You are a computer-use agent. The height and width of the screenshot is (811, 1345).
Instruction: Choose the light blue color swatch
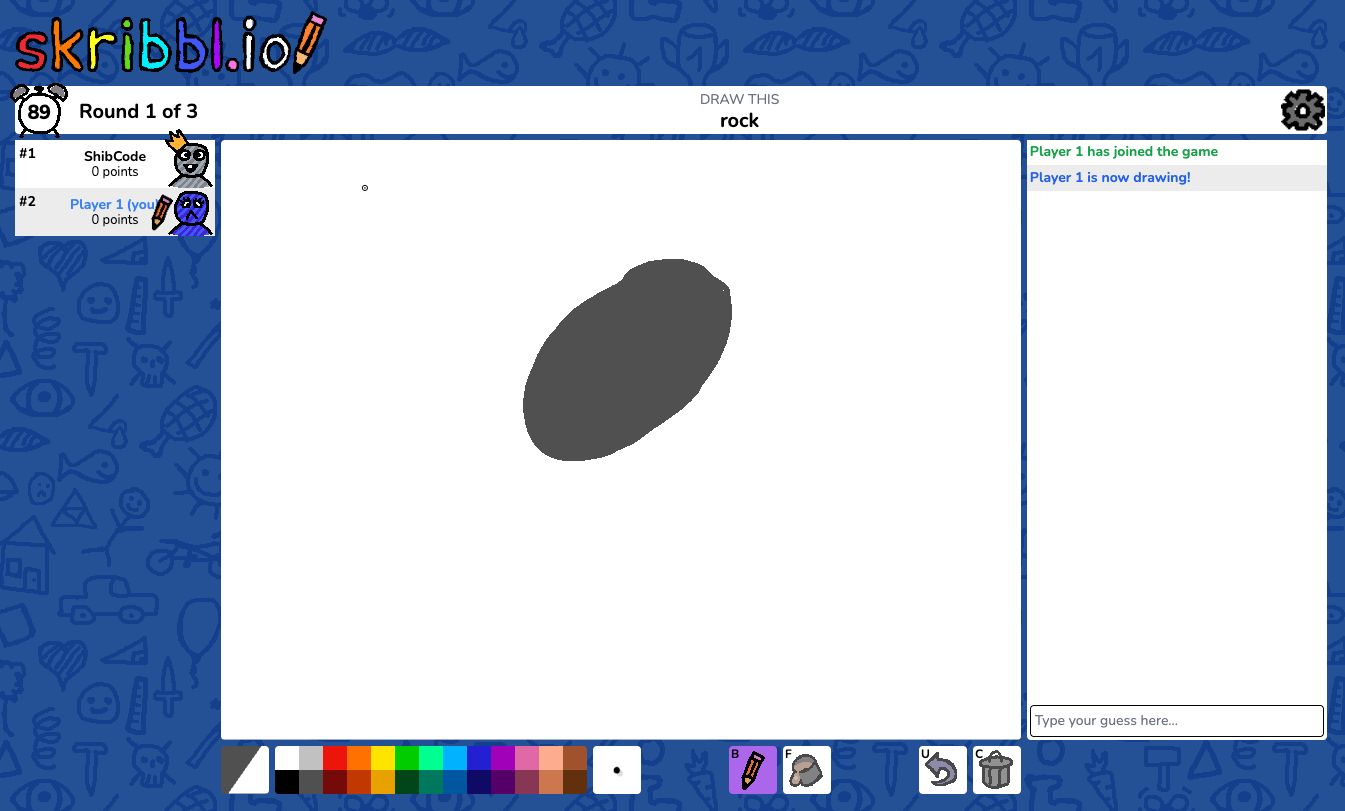pos(455,758)
